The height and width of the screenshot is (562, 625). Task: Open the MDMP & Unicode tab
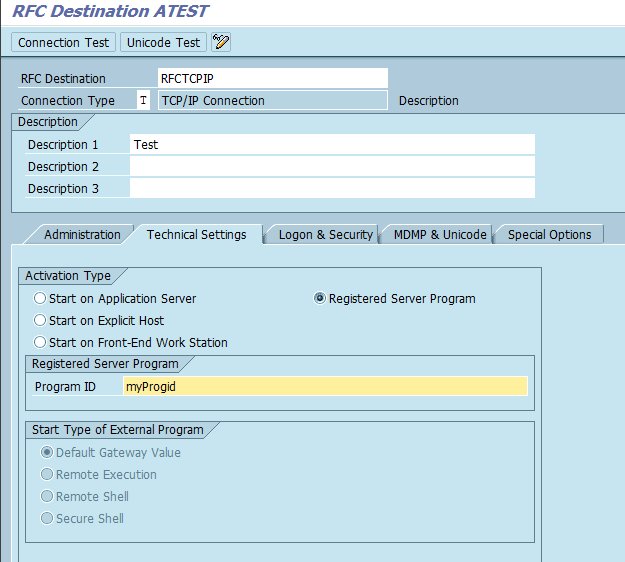(440, 235)
